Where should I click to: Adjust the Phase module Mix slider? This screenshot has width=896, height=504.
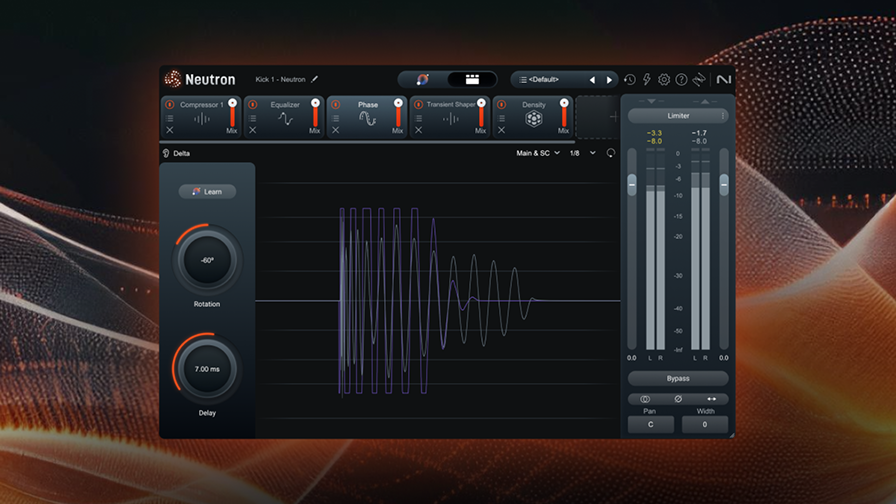(398, 113)
